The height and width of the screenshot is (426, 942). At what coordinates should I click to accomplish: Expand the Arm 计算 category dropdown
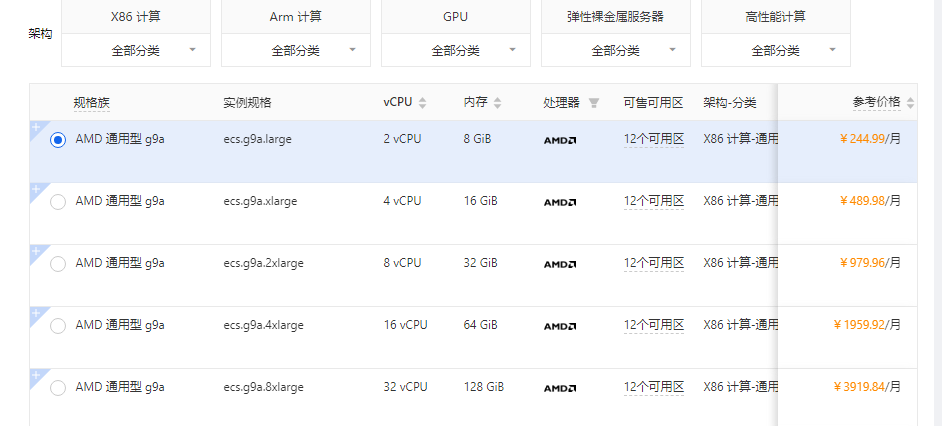(295, 50)
